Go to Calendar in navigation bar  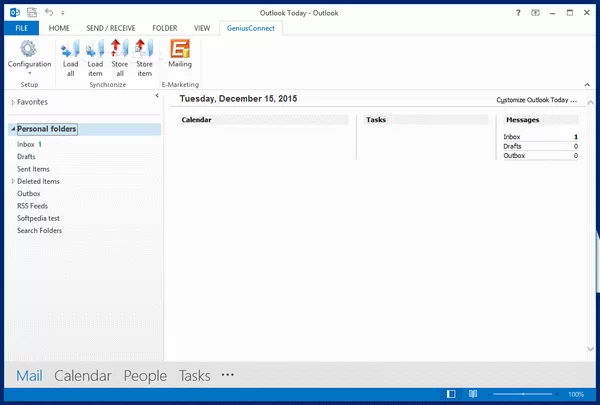pos(82,376)
